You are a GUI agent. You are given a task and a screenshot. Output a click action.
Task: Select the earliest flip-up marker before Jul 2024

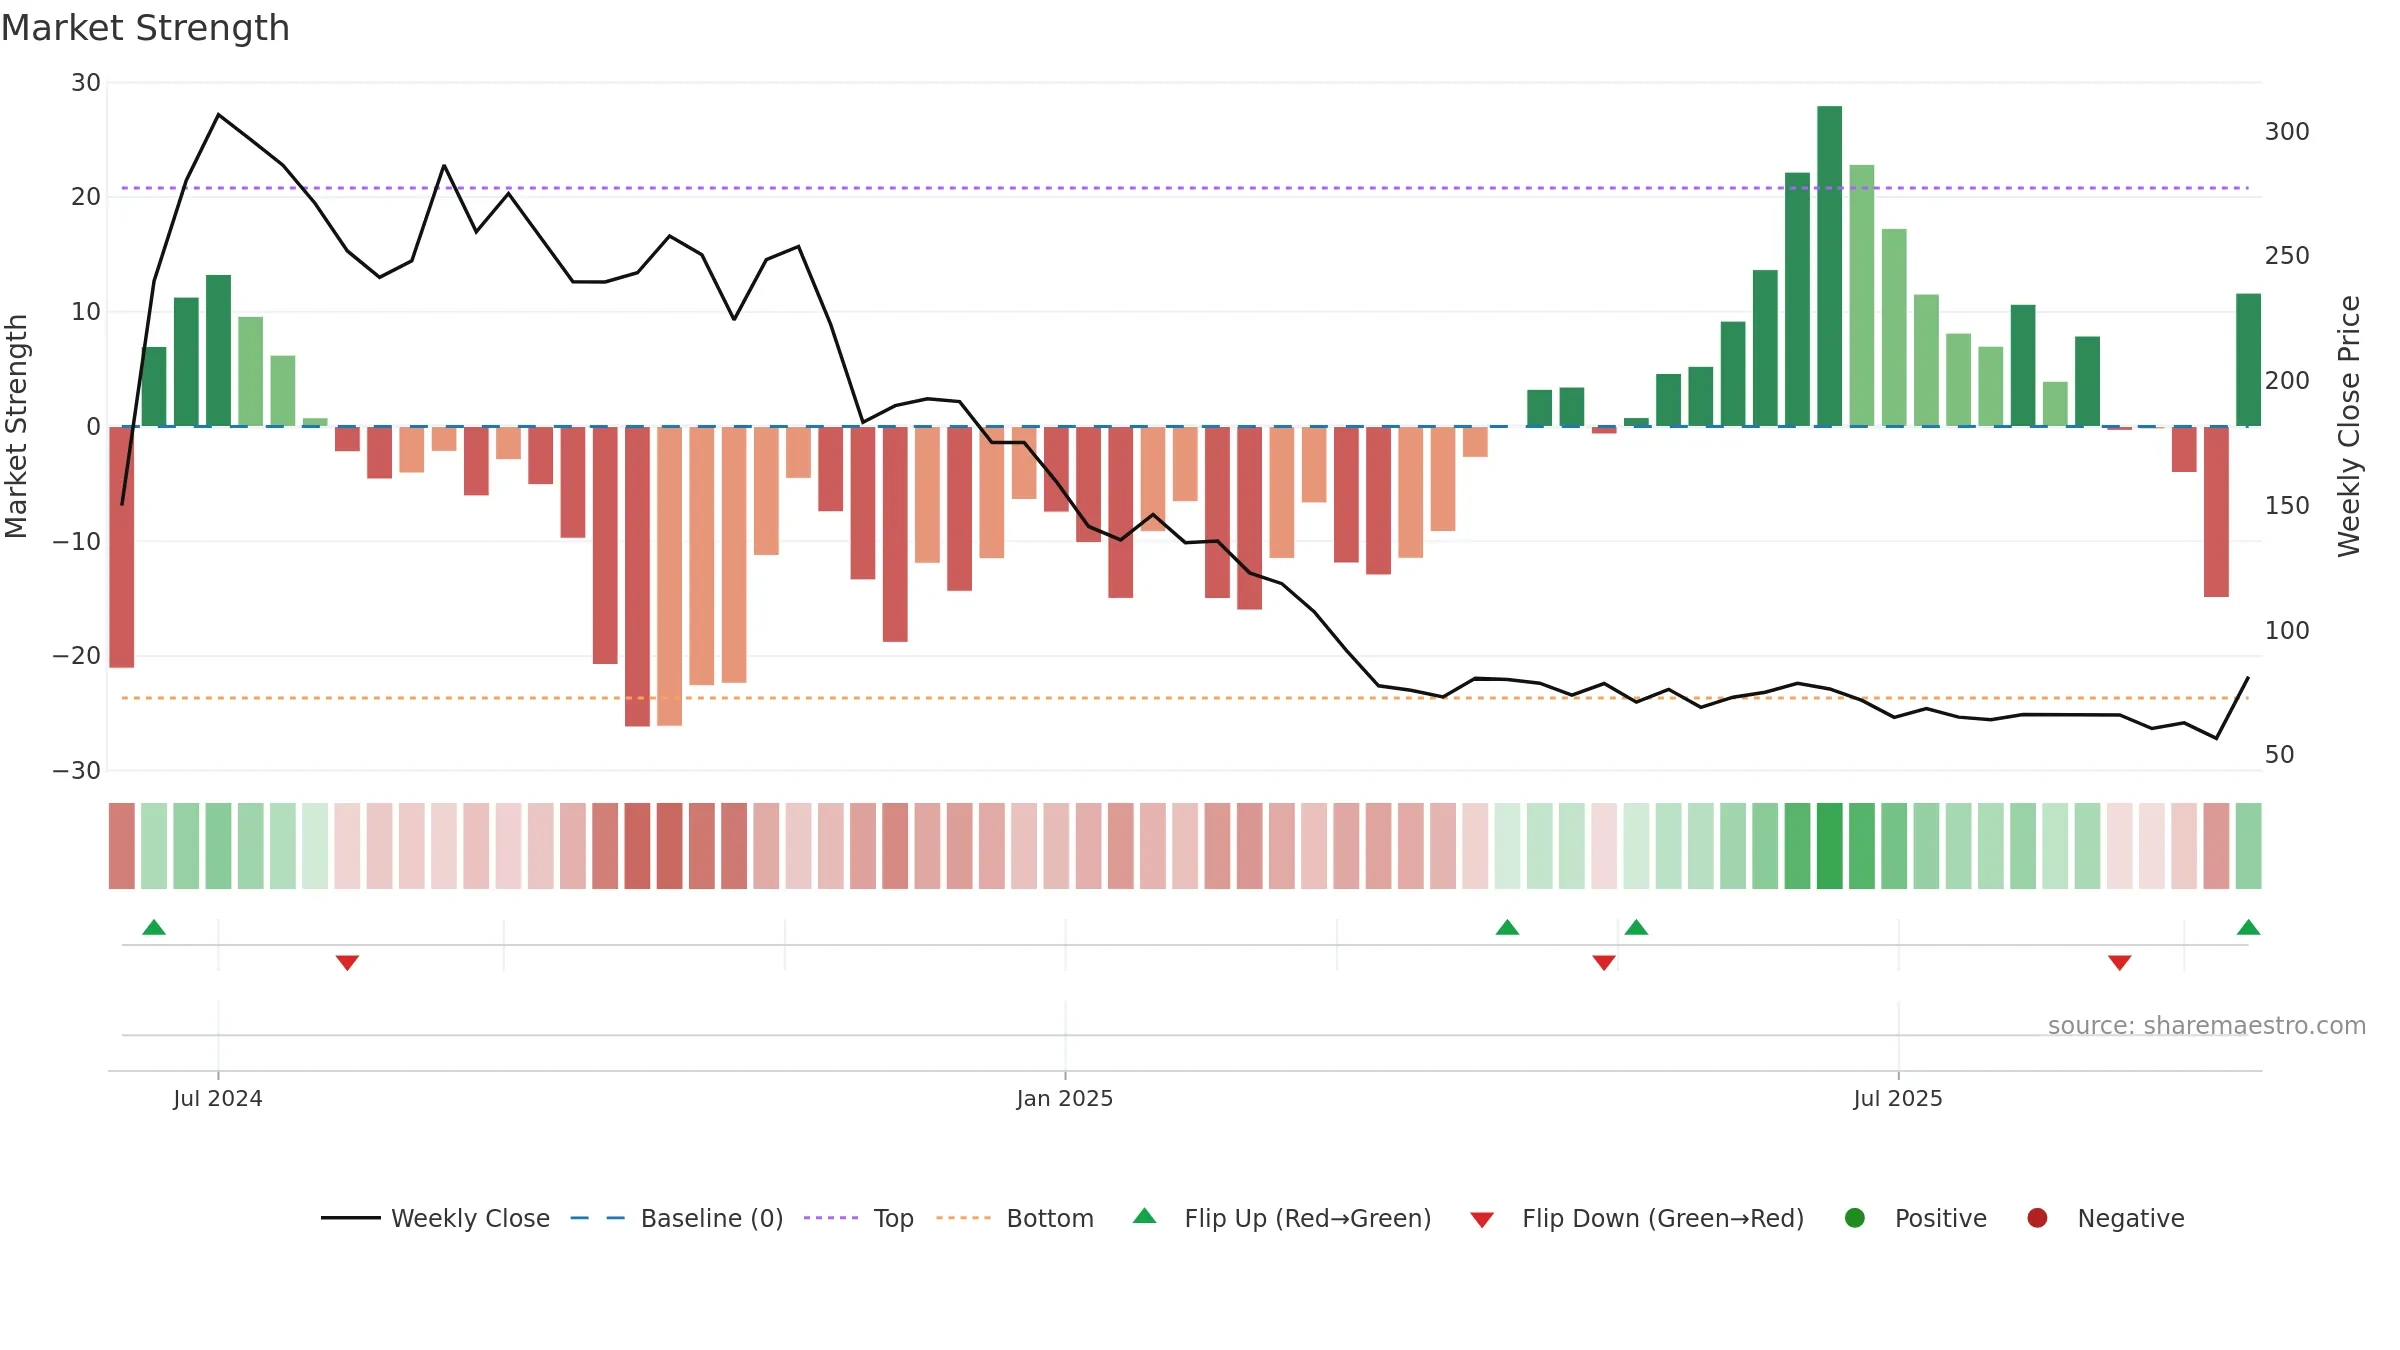coord(154,927)
